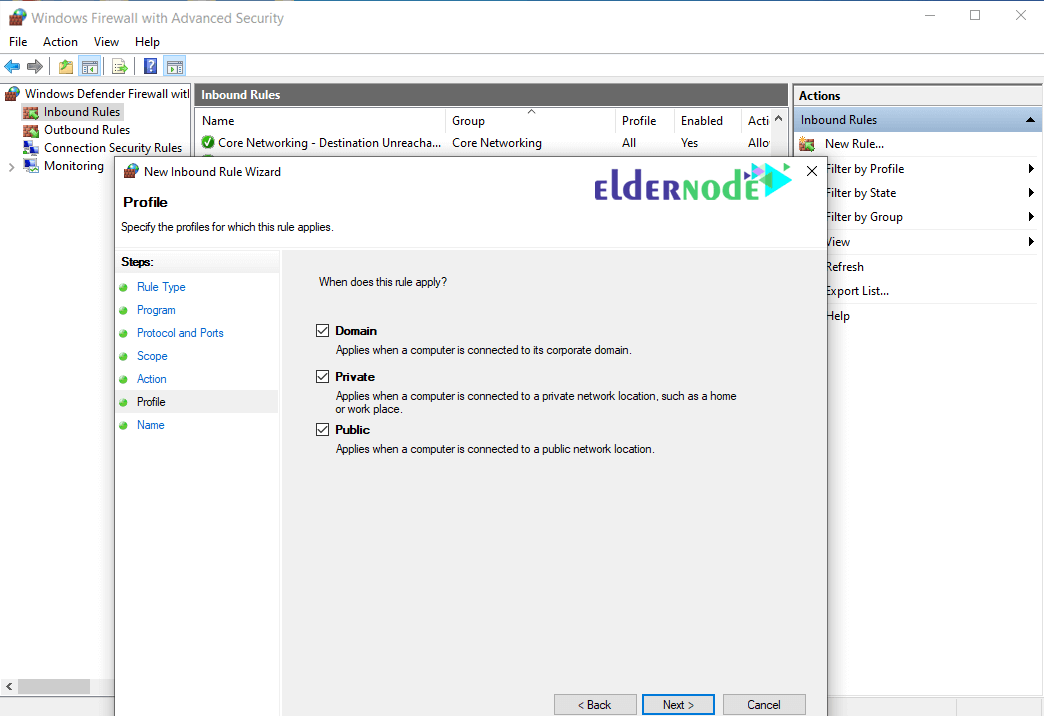Viewport: 1044px width, 716px height.
Task: Click the Next button in wizard
Action: click(678, 705)
